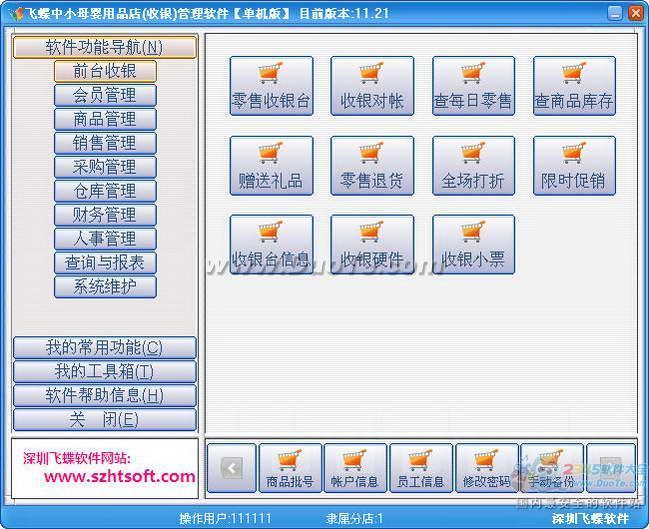Image resolution: width=649 pixels, height=529 pixels.
Task: Click the 收银对帐 reconciliation icon
Action: (372, 86)
